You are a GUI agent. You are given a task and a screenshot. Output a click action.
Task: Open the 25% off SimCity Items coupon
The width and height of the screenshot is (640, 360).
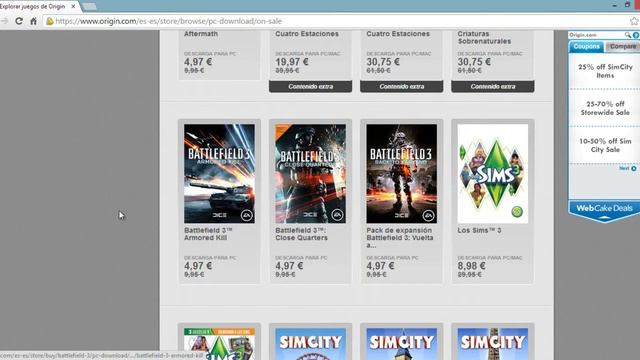(x=605, y=71)
